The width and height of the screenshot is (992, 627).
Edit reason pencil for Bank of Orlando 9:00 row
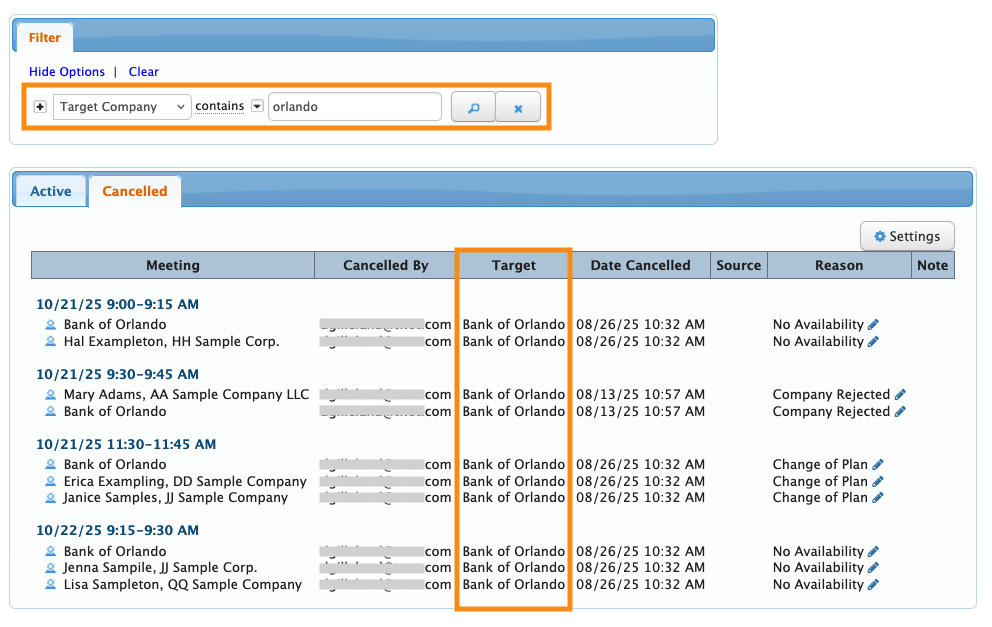coord(873,325)
